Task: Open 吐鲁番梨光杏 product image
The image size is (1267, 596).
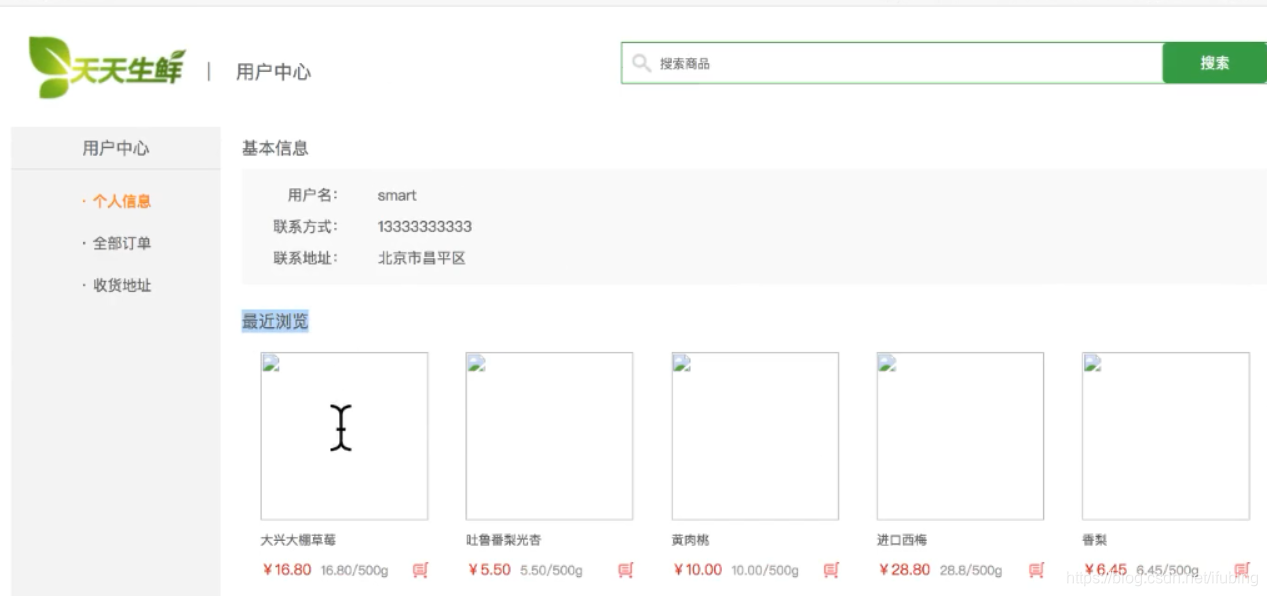Action: (x=550, y=436)
